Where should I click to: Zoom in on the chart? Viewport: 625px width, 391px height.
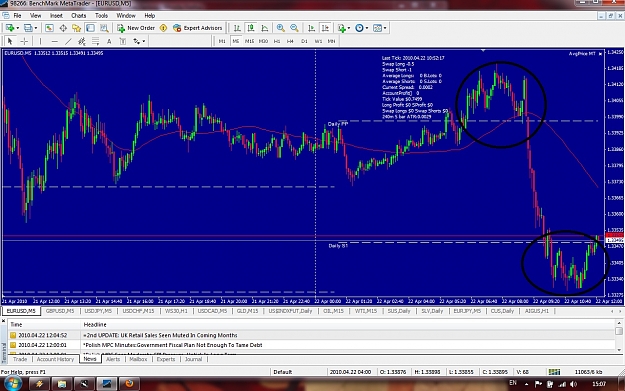coord(281,28)
